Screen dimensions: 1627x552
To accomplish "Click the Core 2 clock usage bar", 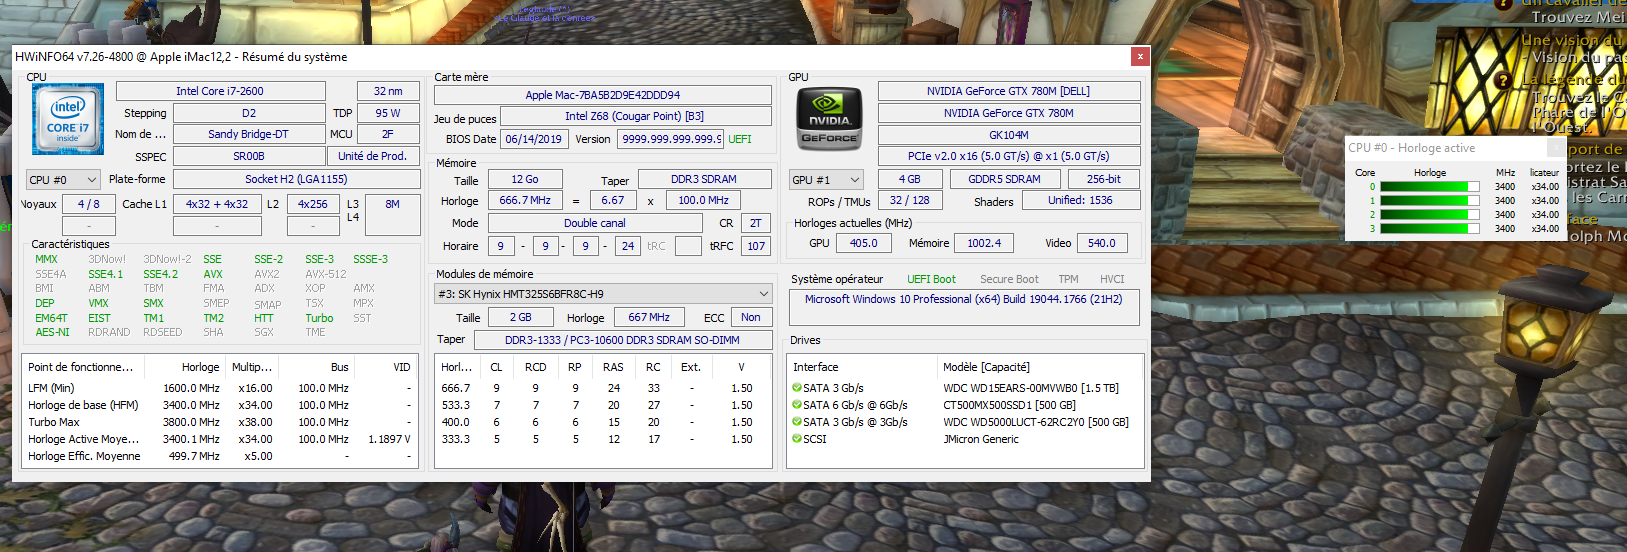I will click(x=1430, y=215).
